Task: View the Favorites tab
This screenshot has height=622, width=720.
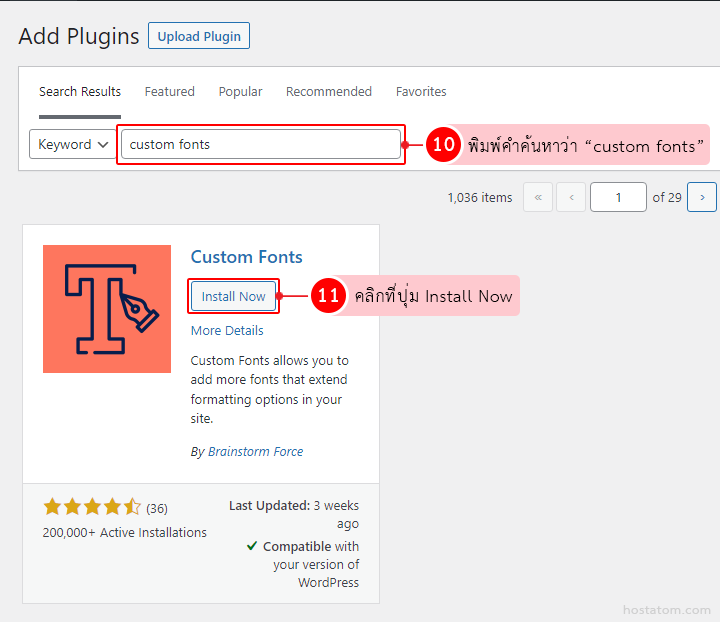Action: pyautogui.click(x=421, y=92)
